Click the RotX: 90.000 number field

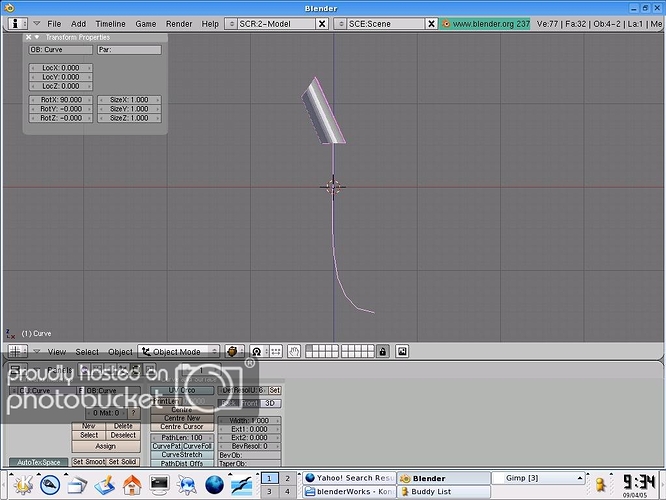[x=61, y=100]
